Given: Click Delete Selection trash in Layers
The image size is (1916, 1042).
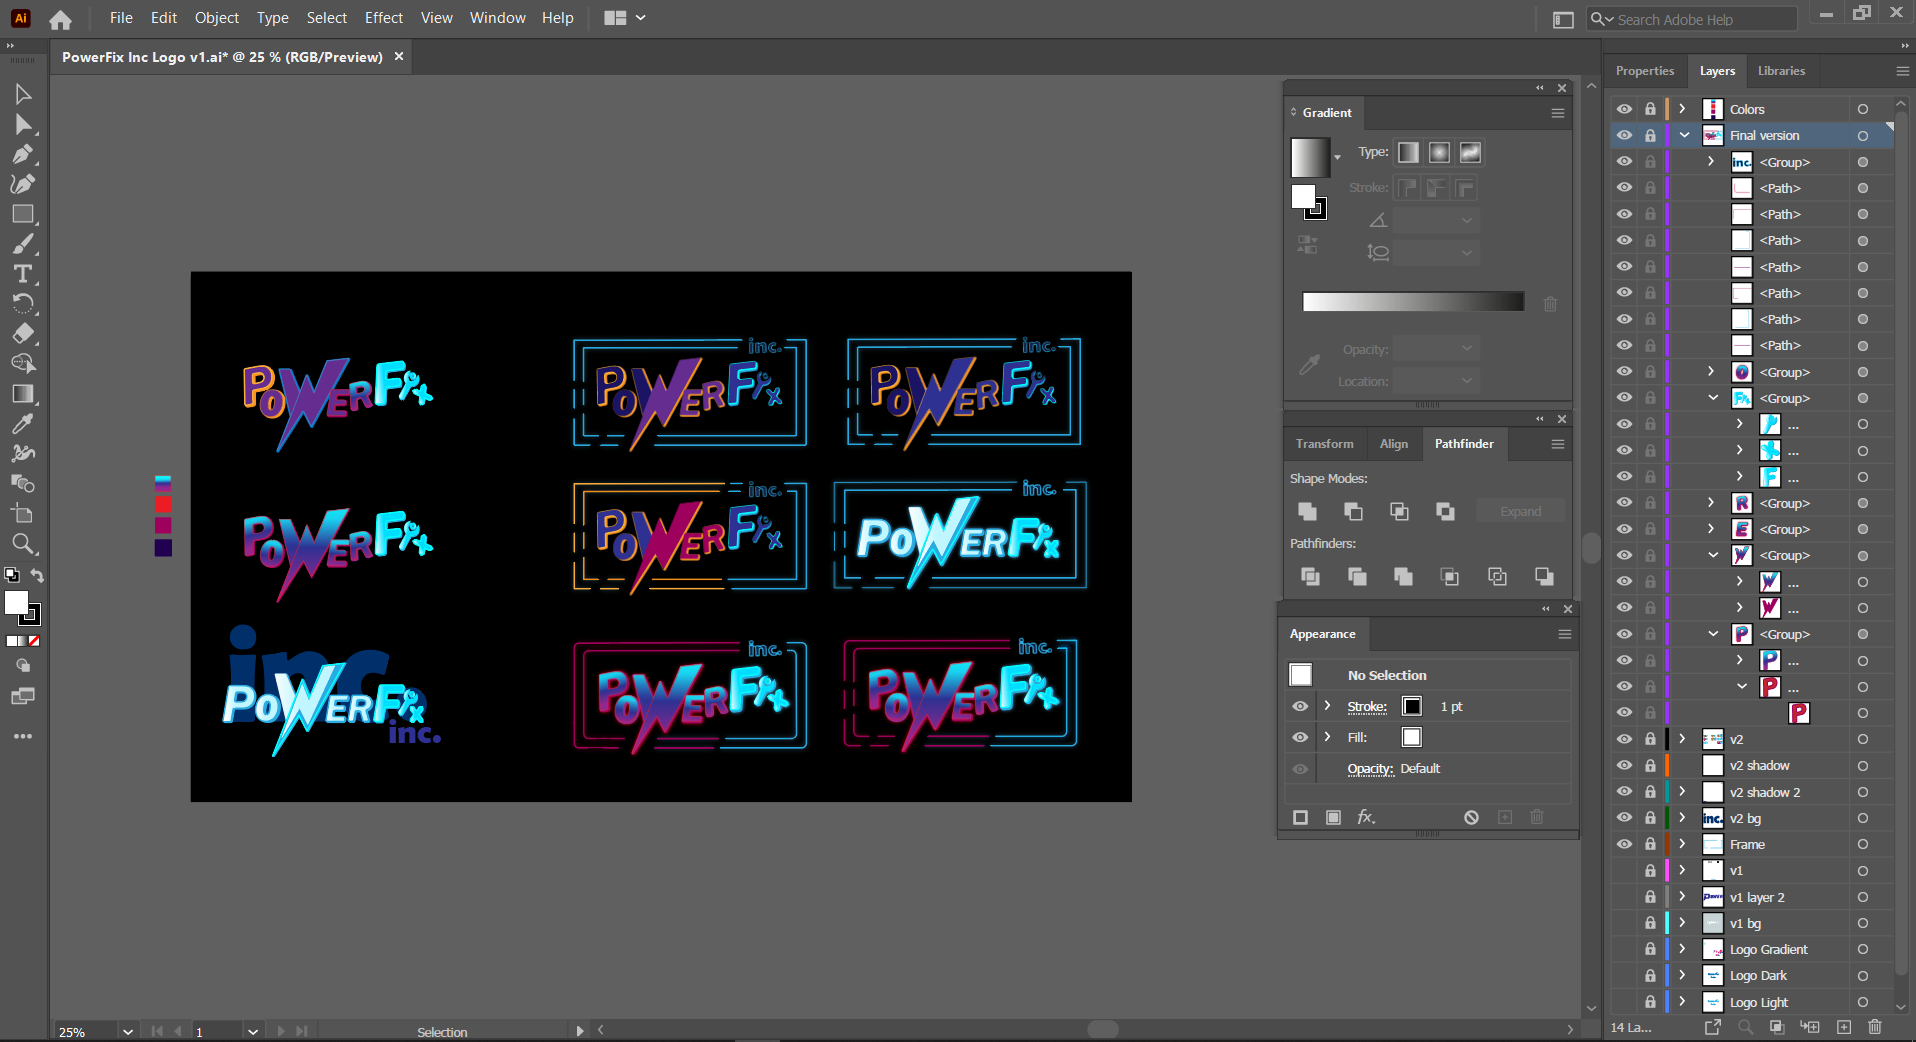Looking at the screenshot, I should pyautogui.click(x=1875, y=1027).
